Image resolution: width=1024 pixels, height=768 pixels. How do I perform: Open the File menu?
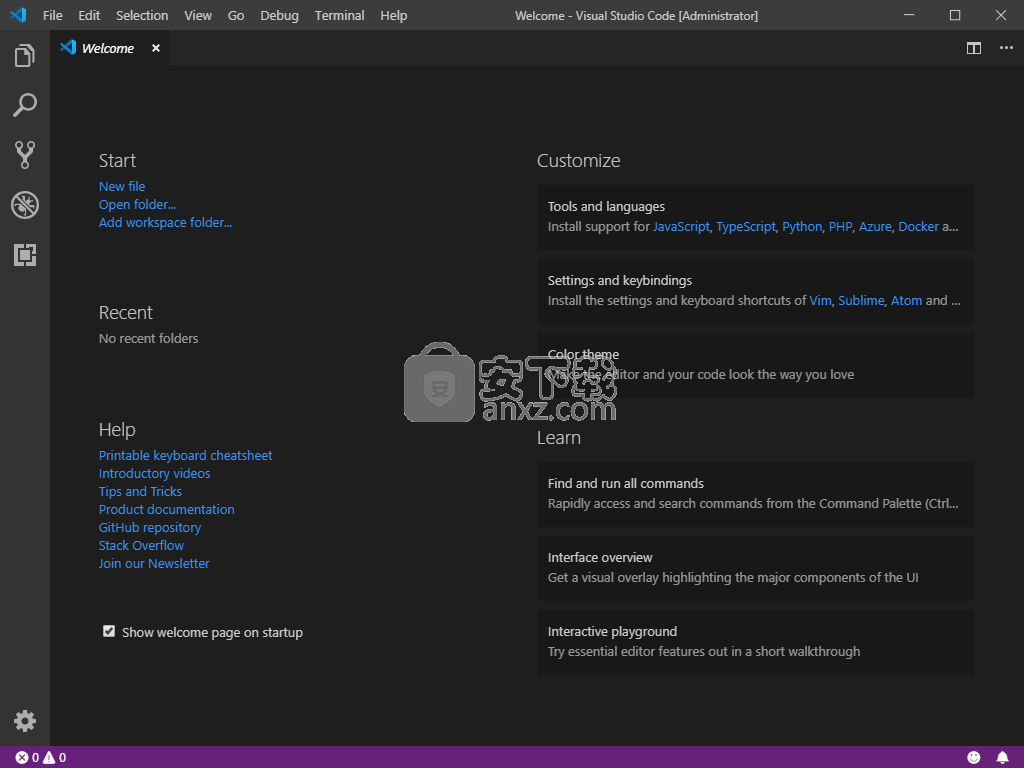52,15
